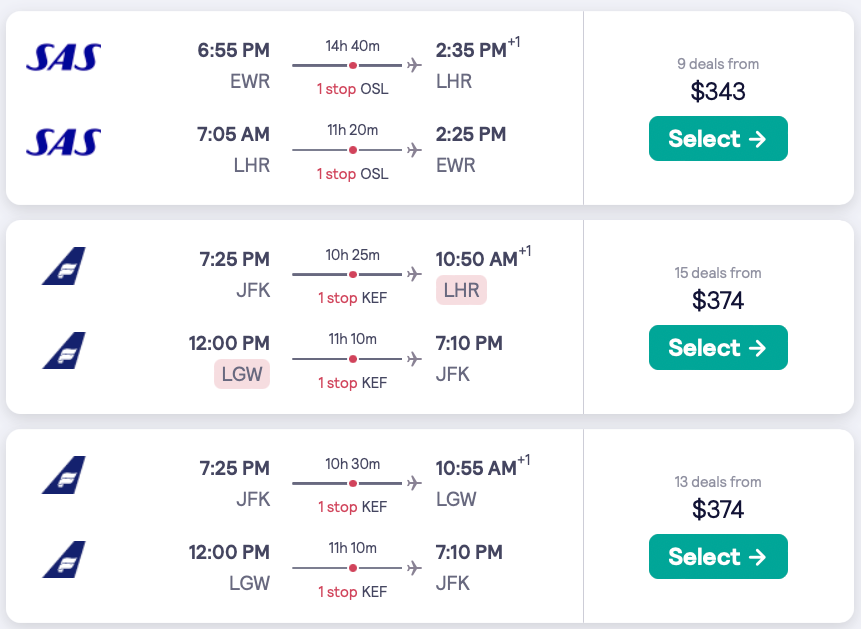Click the highlighted LHR arrival airport badge
The image size is (861, 629).
[x=461, y=291]
